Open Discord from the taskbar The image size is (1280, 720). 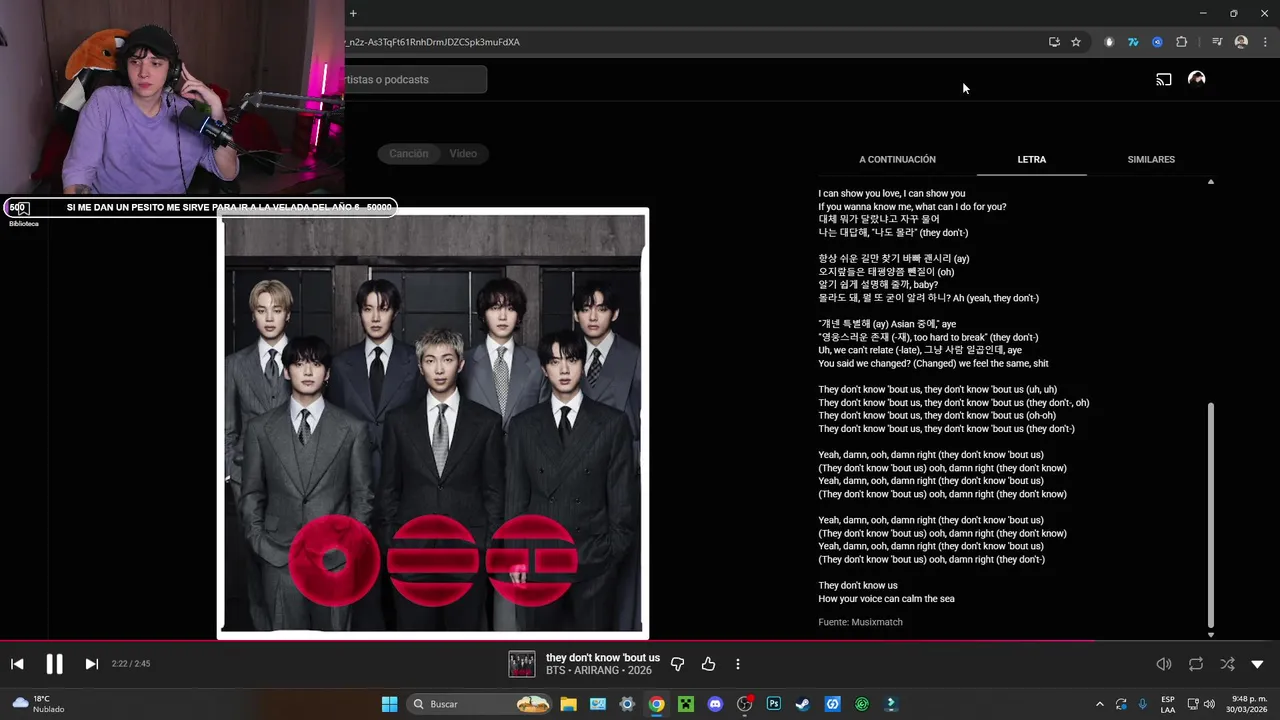pyautogui.click(x=715, y=704)
